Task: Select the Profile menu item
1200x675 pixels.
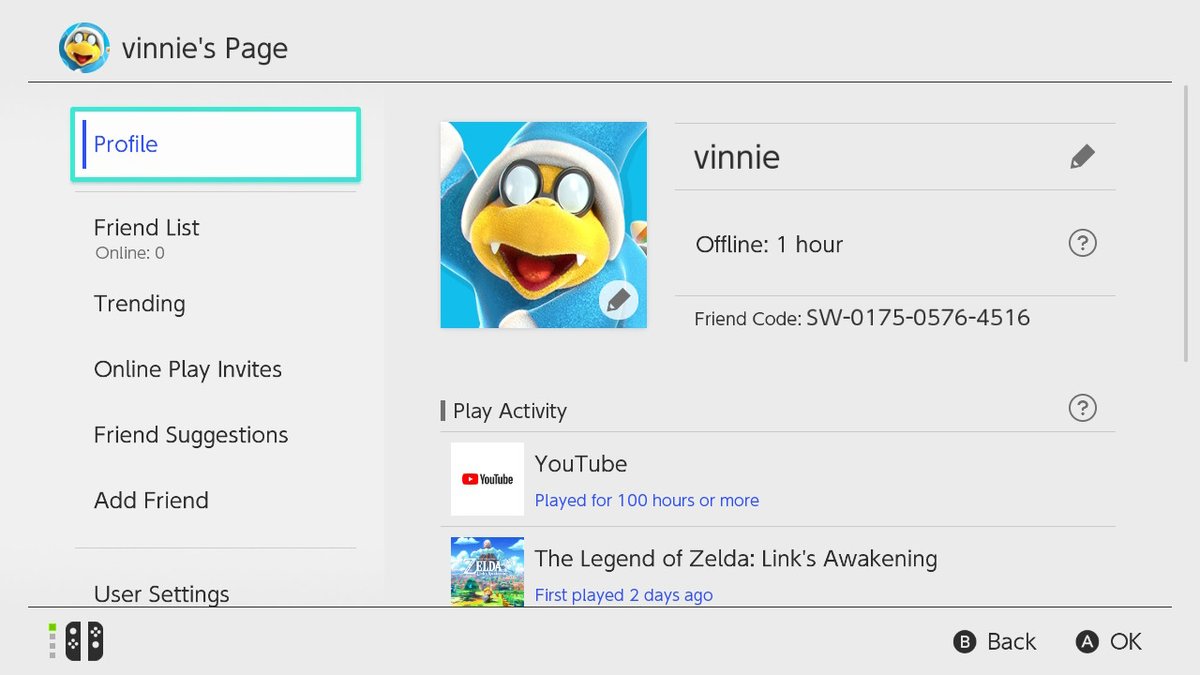Action: (216, 144)
